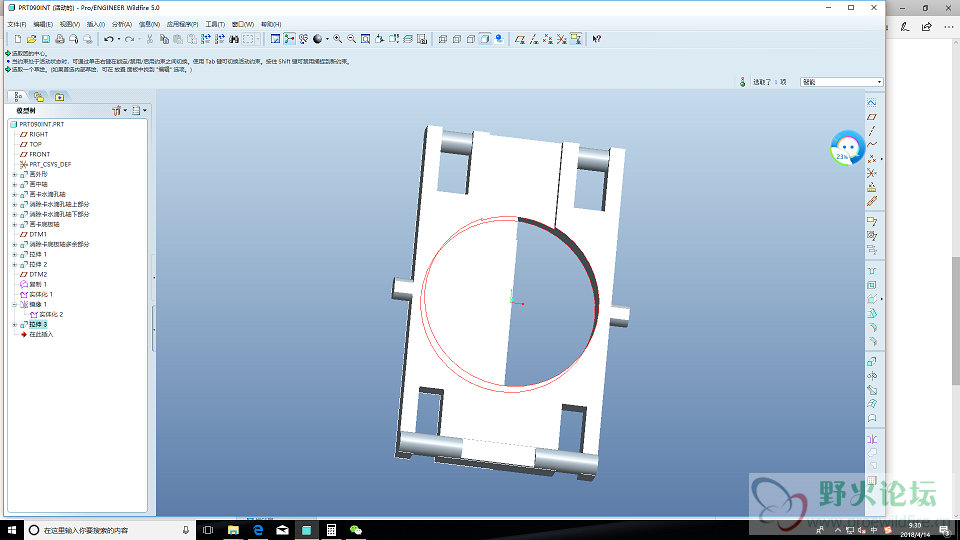The image size is (960, 540).
Task: Expand the 拉伸 2 feature node
Action: click(x=15, y=264)
